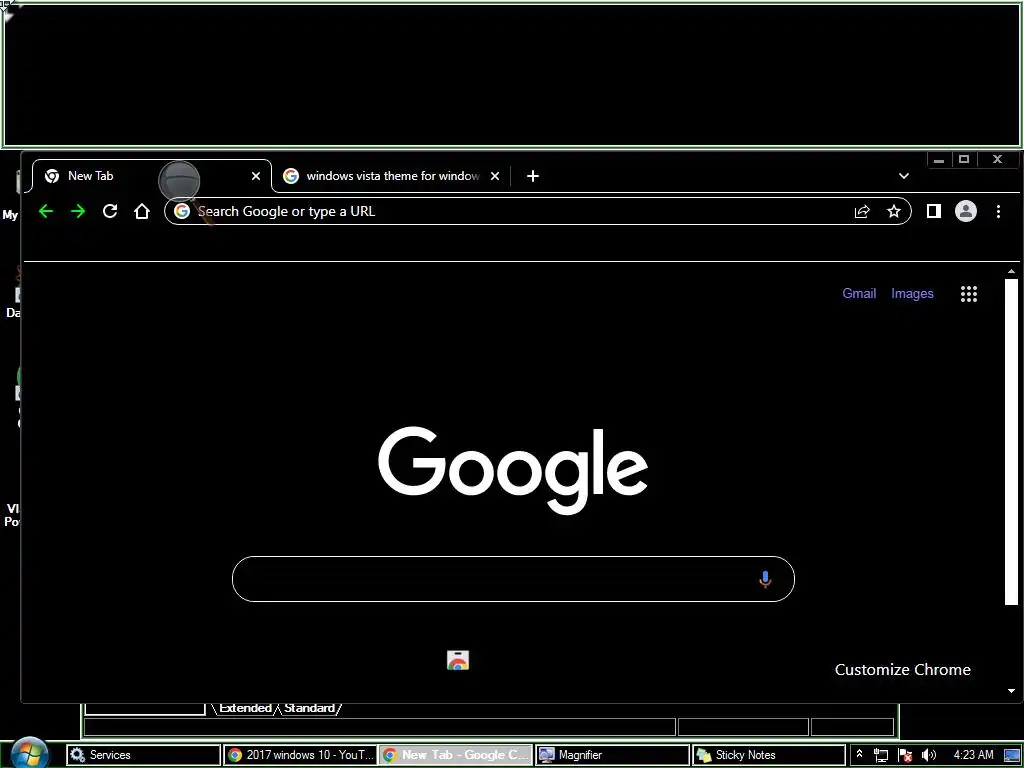The width and height of the screenshot is (1024, 768).
Task: Switch to Magnifier in the taskbar
Action: point(613,755)
